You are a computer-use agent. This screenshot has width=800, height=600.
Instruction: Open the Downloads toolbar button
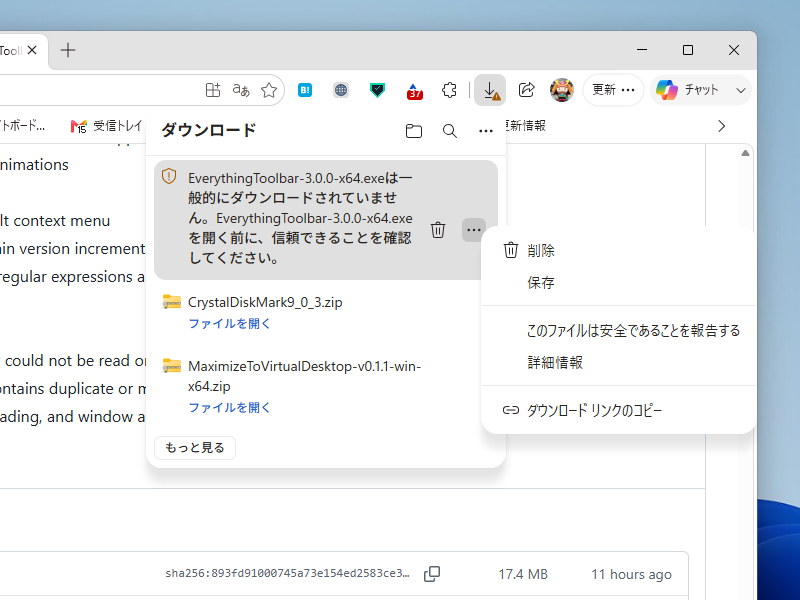(x=490, y=90)
